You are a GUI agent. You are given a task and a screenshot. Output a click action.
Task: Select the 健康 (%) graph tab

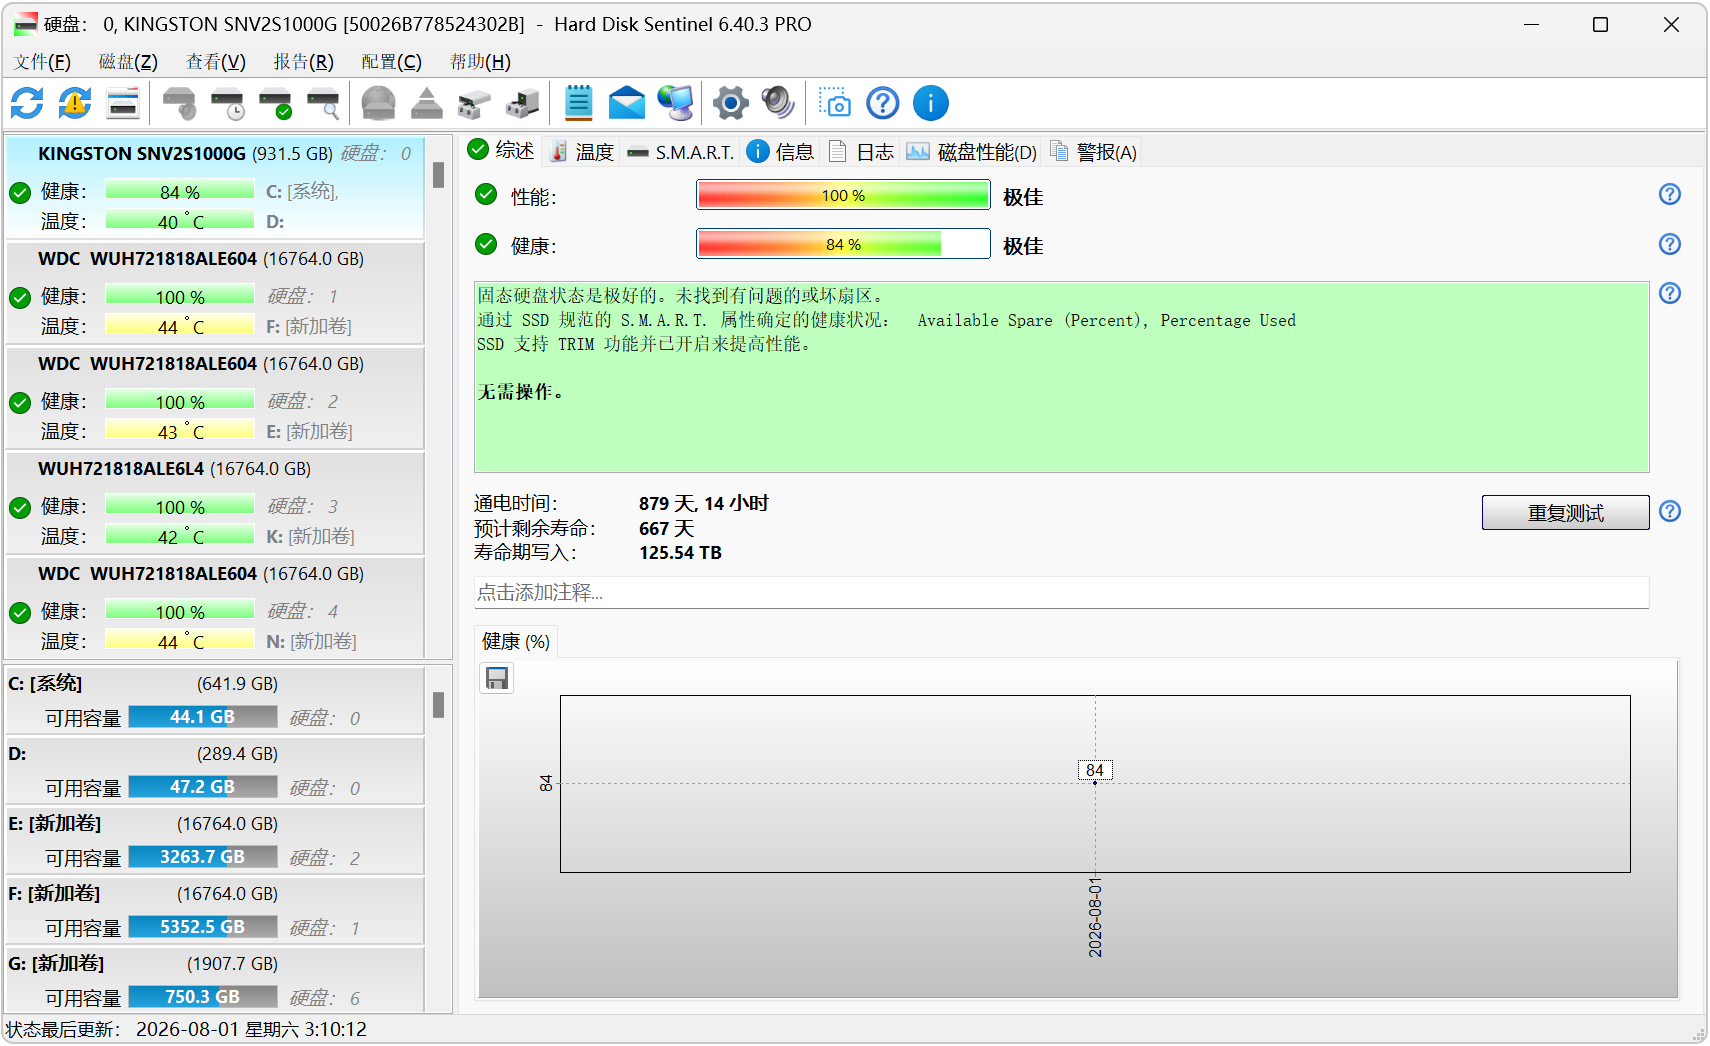point(516,642)
